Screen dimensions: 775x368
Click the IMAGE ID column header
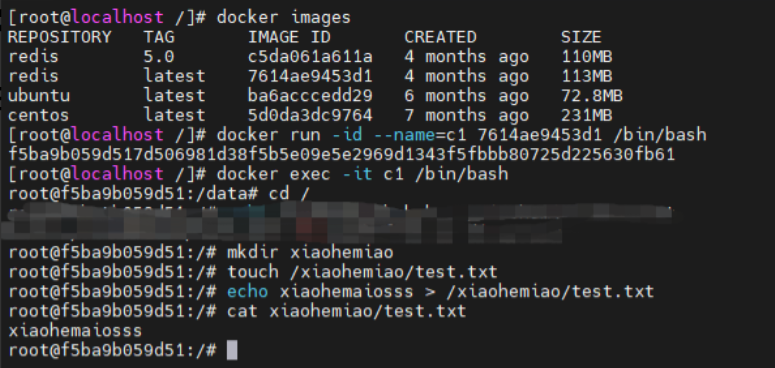pos(289,37)
